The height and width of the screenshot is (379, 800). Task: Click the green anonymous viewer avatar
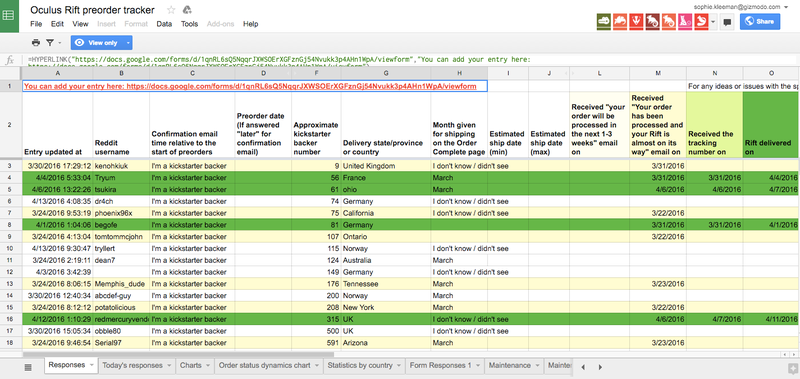604,21
